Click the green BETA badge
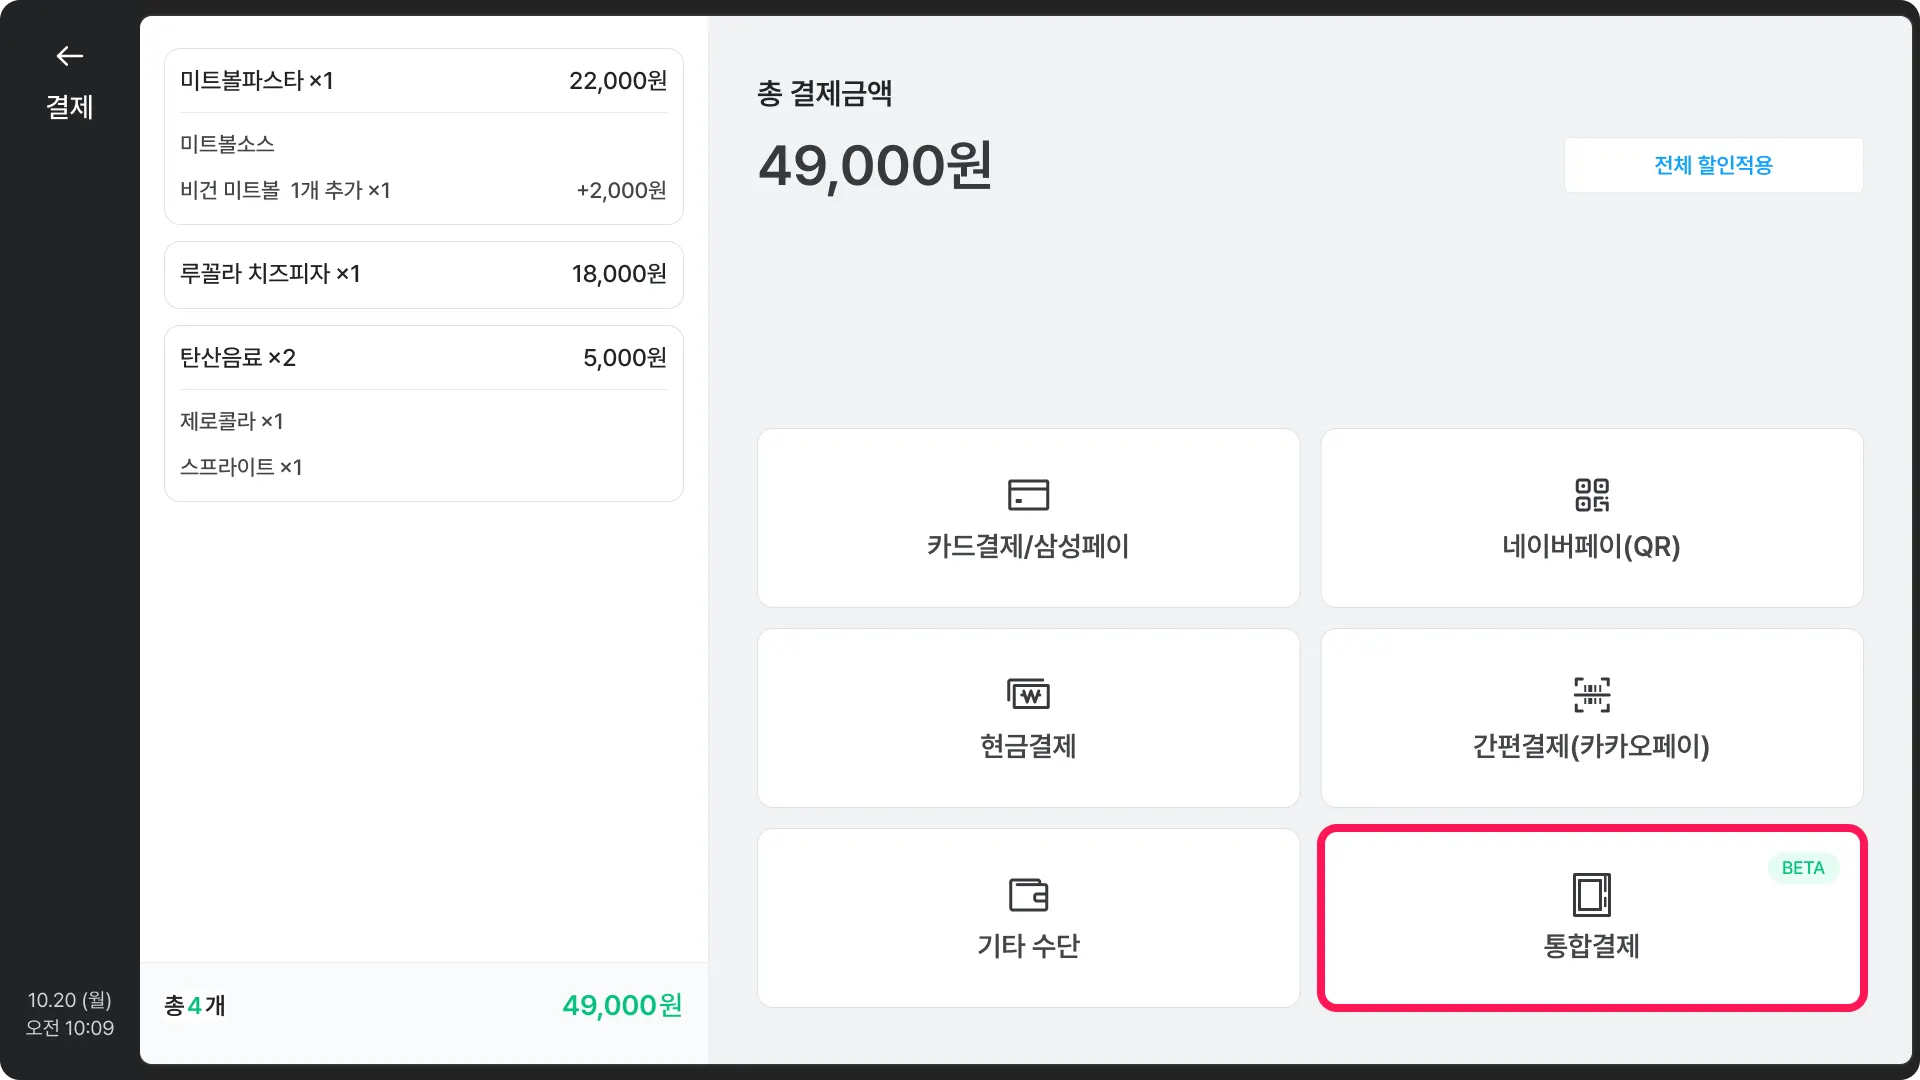This screenshot has height=1080, width=1920. [1802, 868]
